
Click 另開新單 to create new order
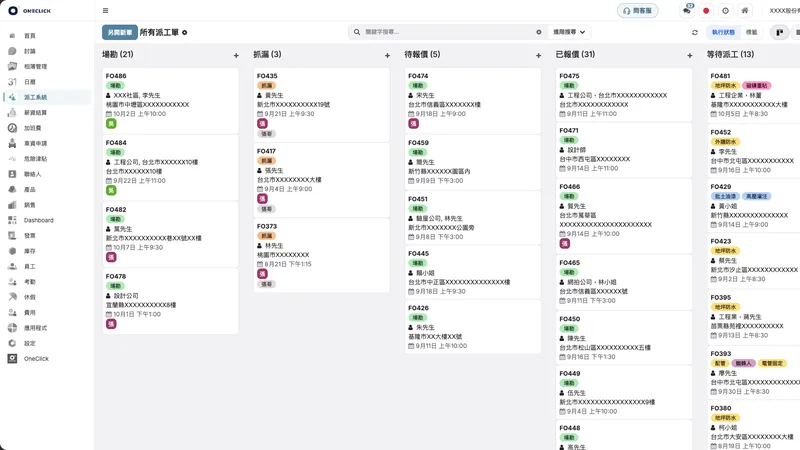tap(120, 32)
